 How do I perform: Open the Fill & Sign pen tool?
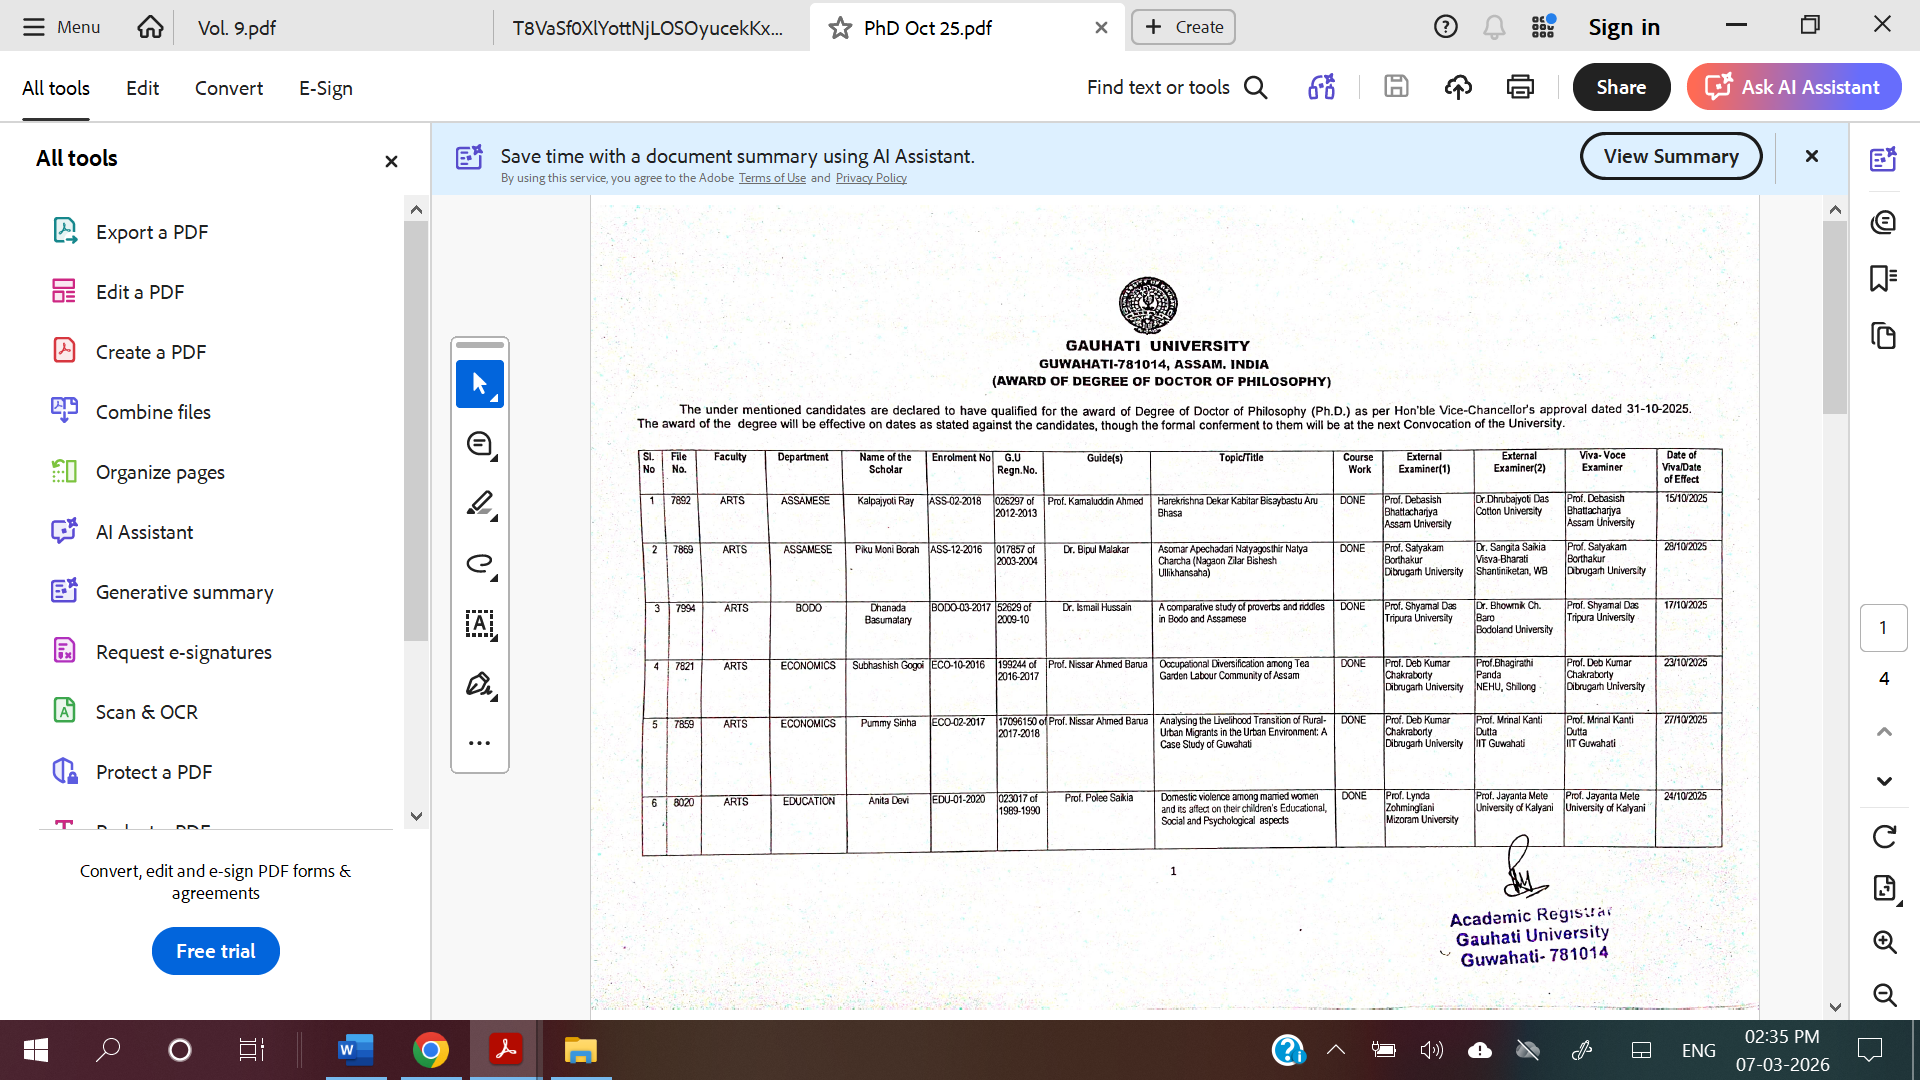(479, 684)
